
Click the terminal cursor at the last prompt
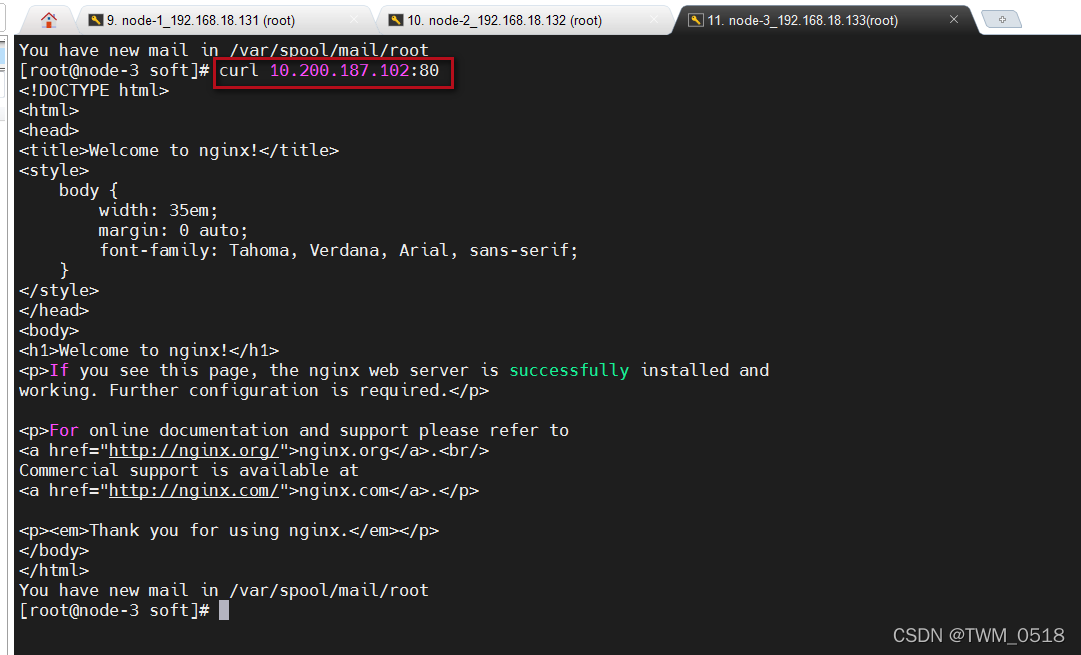224,610
